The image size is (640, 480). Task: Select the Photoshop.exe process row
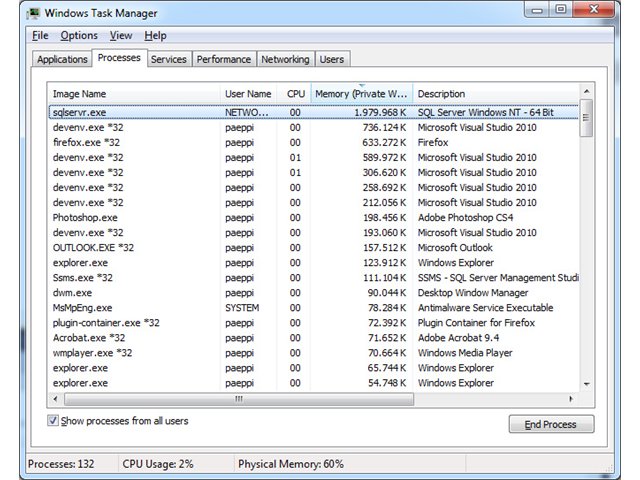[x=313, y=218]
